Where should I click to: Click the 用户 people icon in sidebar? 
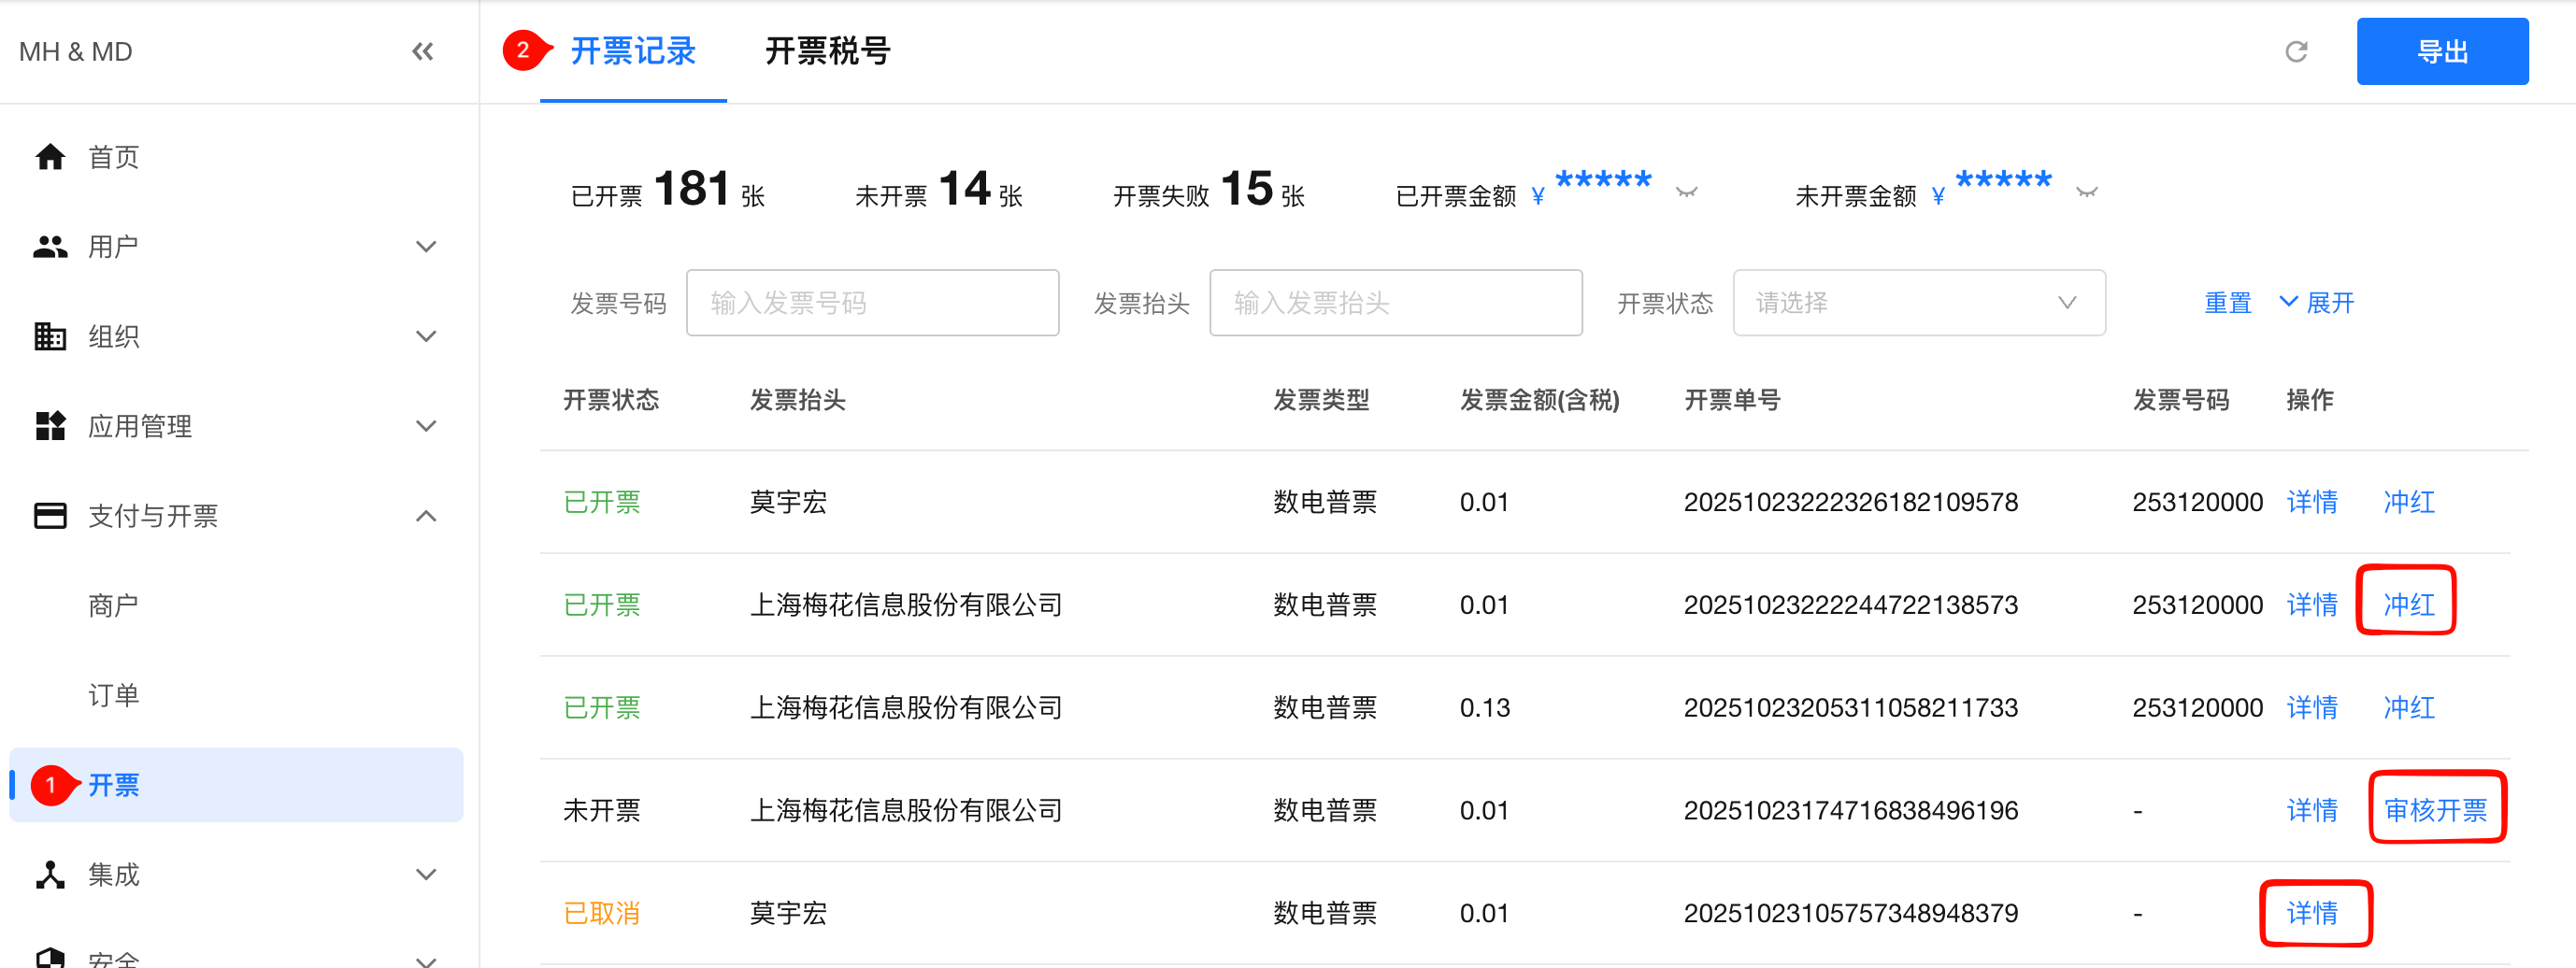[x=50, y=246]
